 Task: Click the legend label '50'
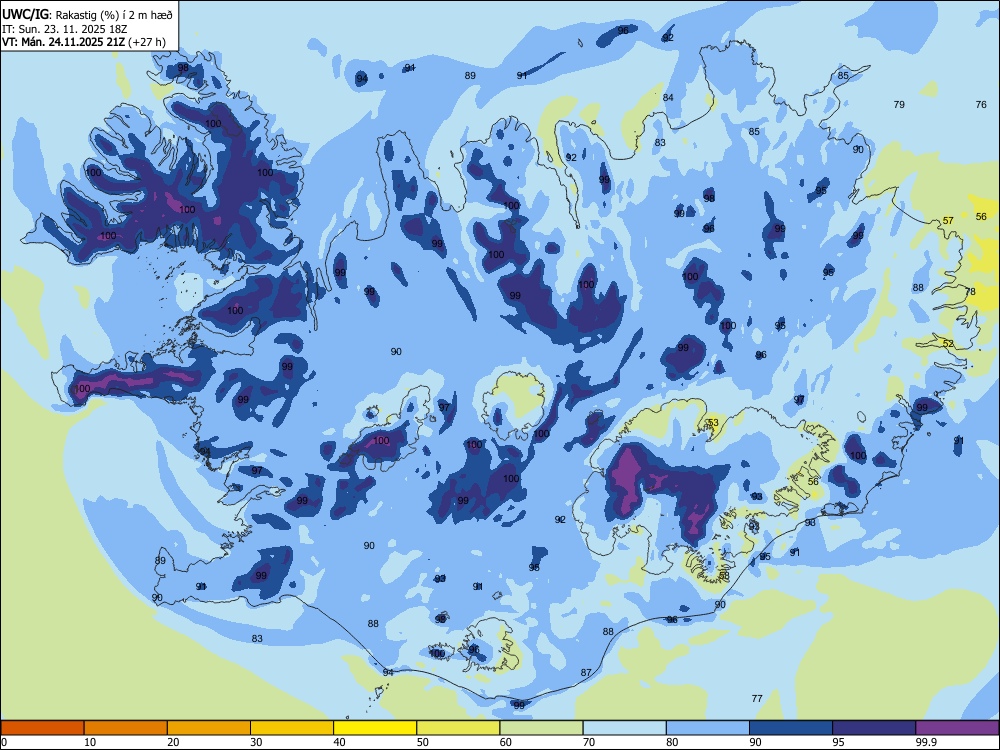click(x=423, y=742)
